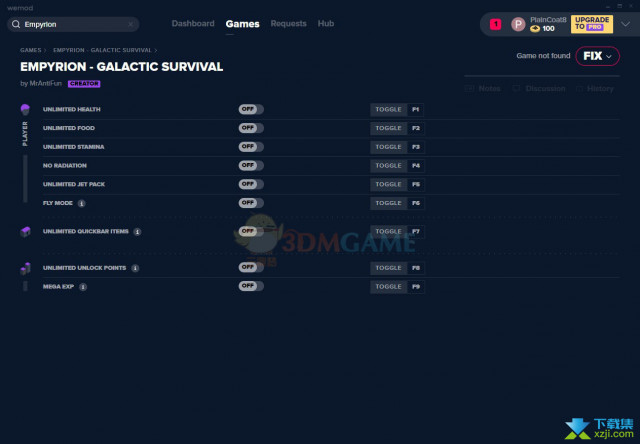640x444 pixels.
Task: Expand the account menu chevron
Action: pos(625,24)
